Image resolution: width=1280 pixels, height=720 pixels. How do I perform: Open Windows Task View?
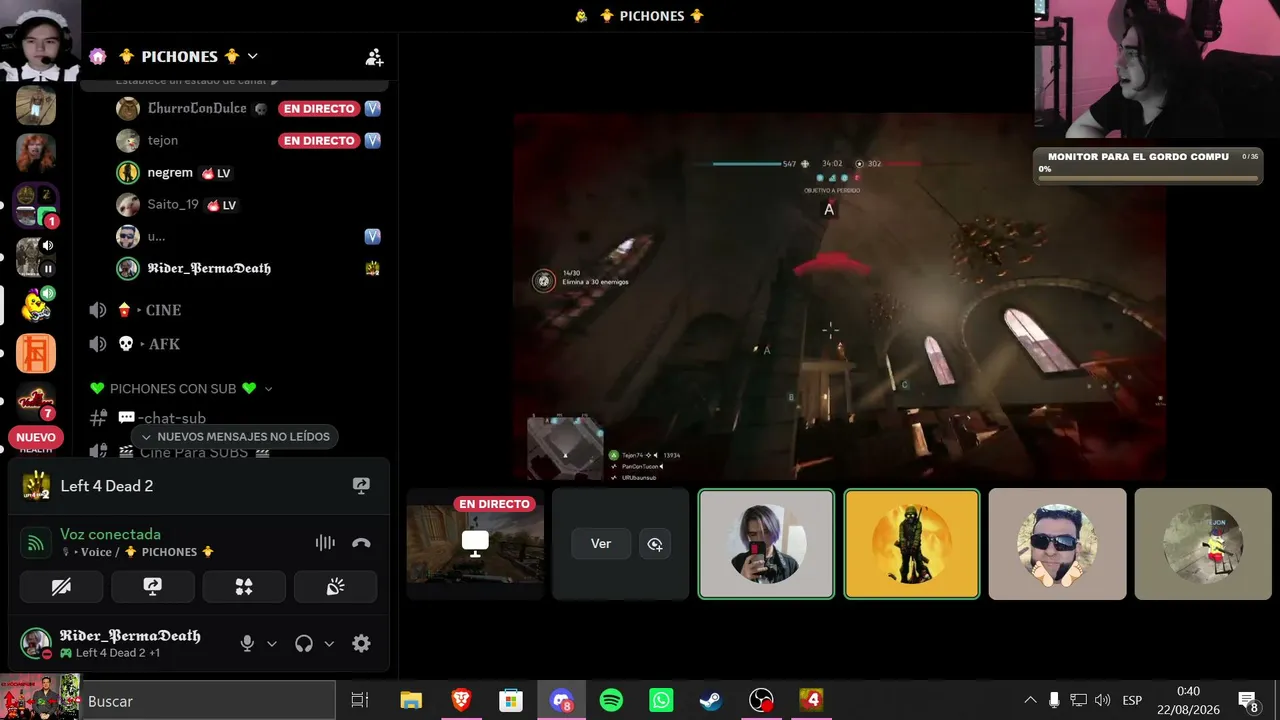click(360, 701)
